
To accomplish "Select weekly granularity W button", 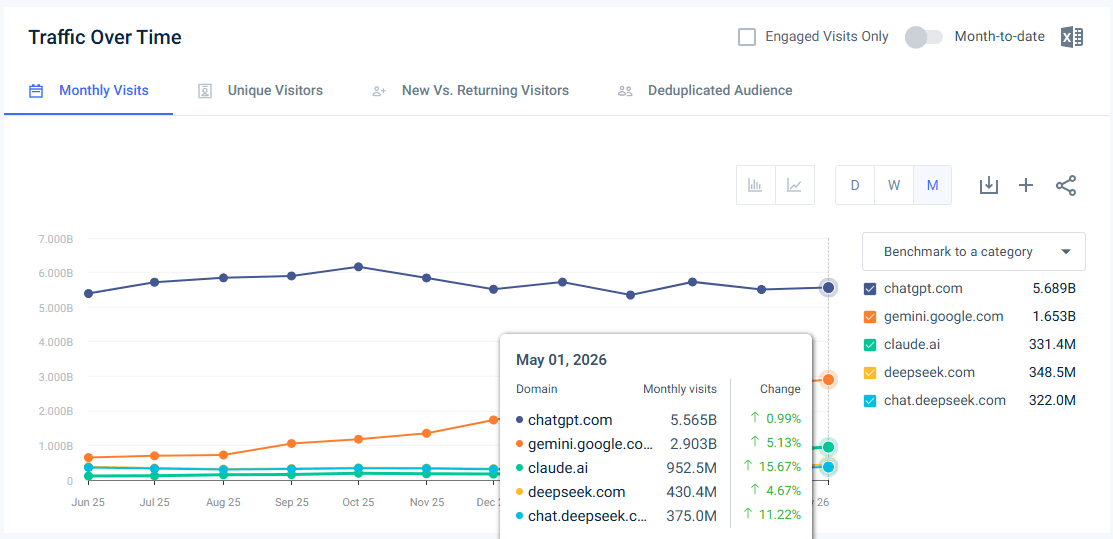I will click(894, 185).
